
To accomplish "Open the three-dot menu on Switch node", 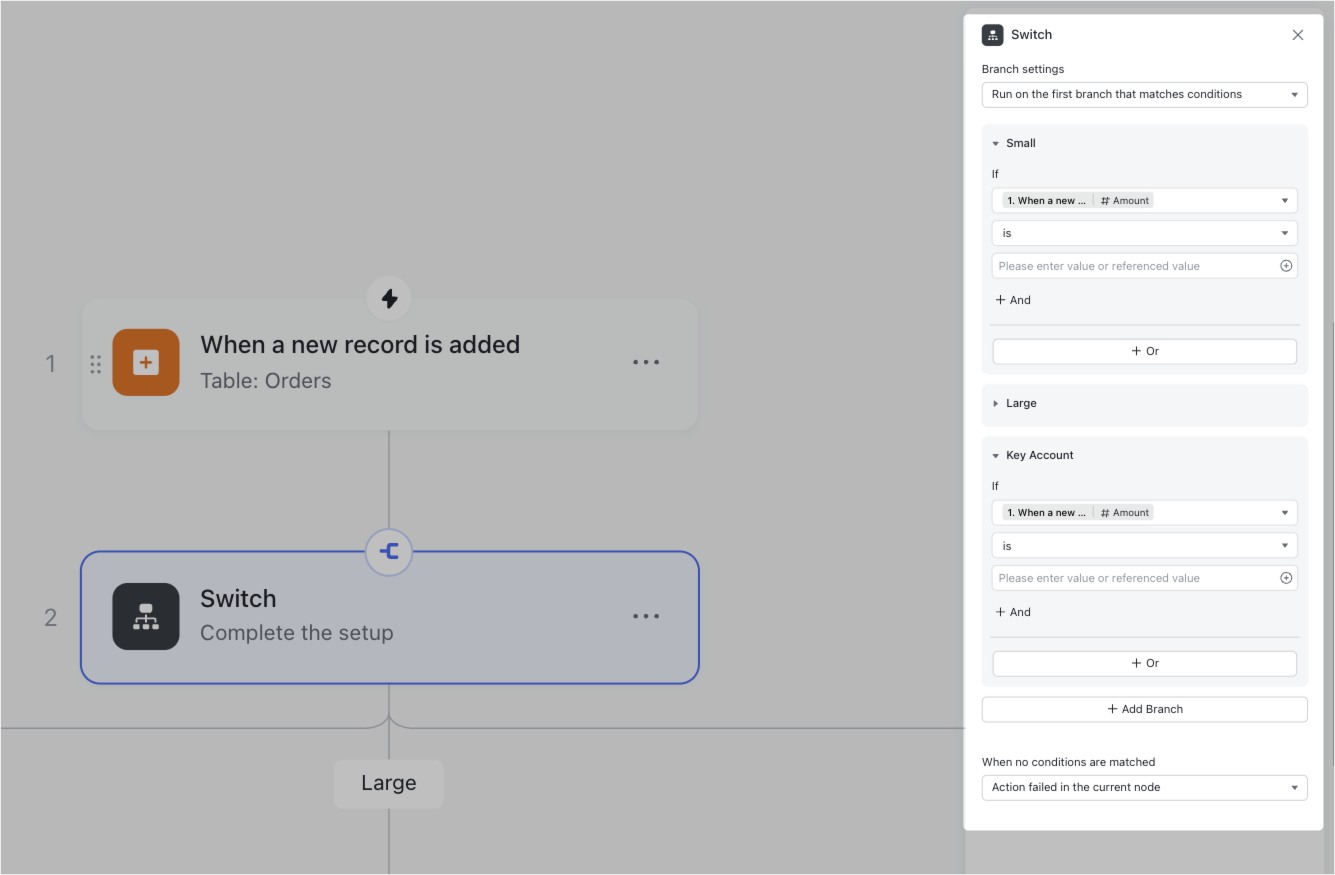I will click(646, 616).
